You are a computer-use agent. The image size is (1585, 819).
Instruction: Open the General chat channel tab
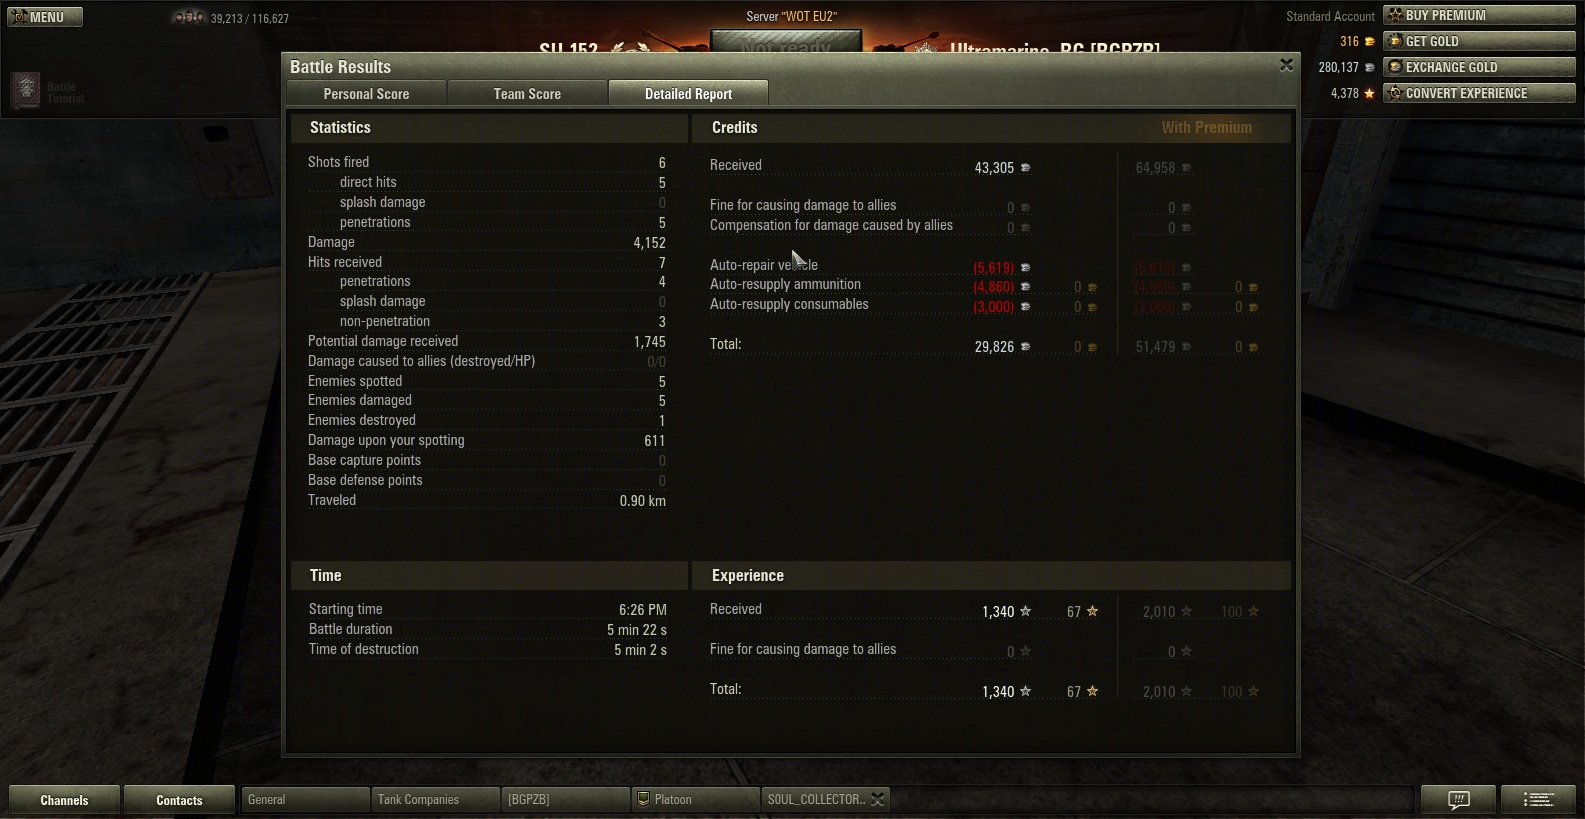pyautogui.click(x=306, y=799)
